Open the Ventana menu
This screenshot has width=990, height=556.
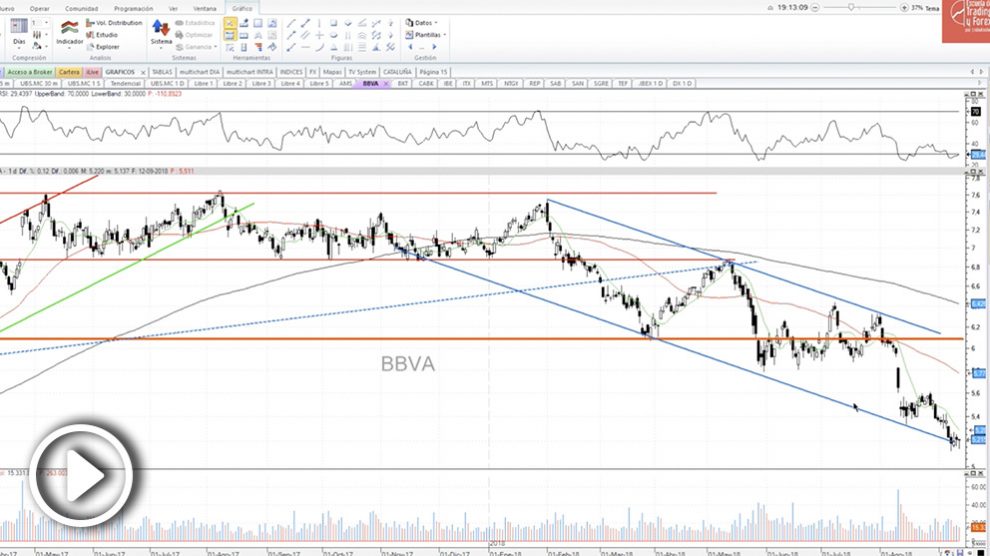(205, 8)
